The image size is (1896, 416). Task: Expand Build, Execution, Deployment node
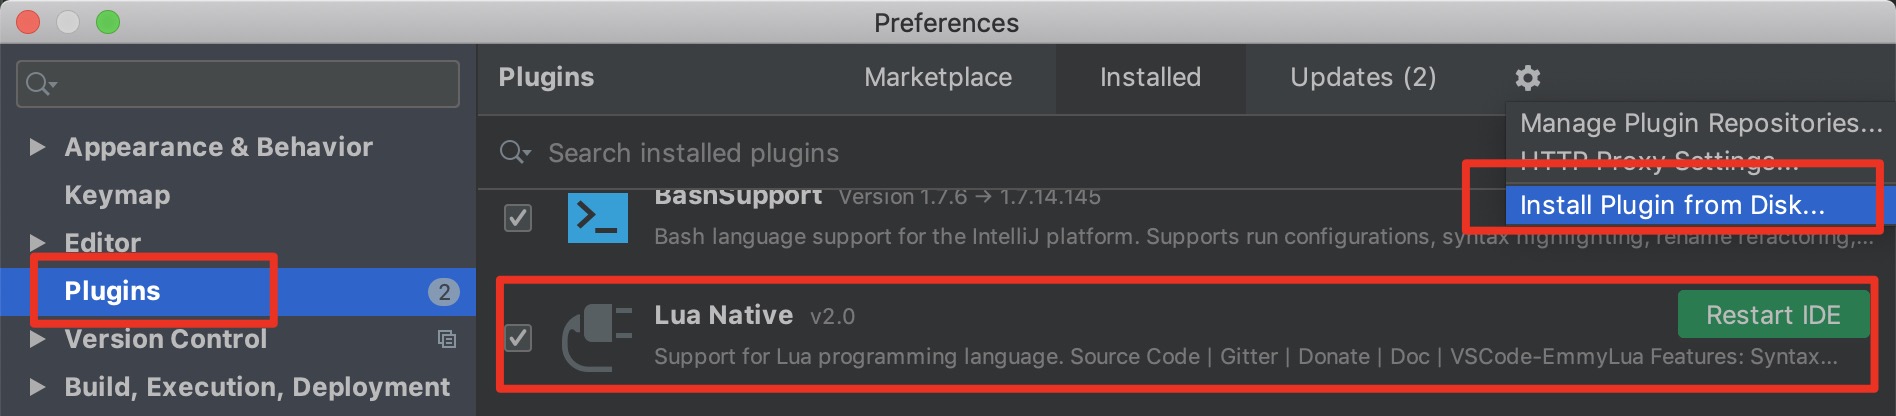click(38, 387)
